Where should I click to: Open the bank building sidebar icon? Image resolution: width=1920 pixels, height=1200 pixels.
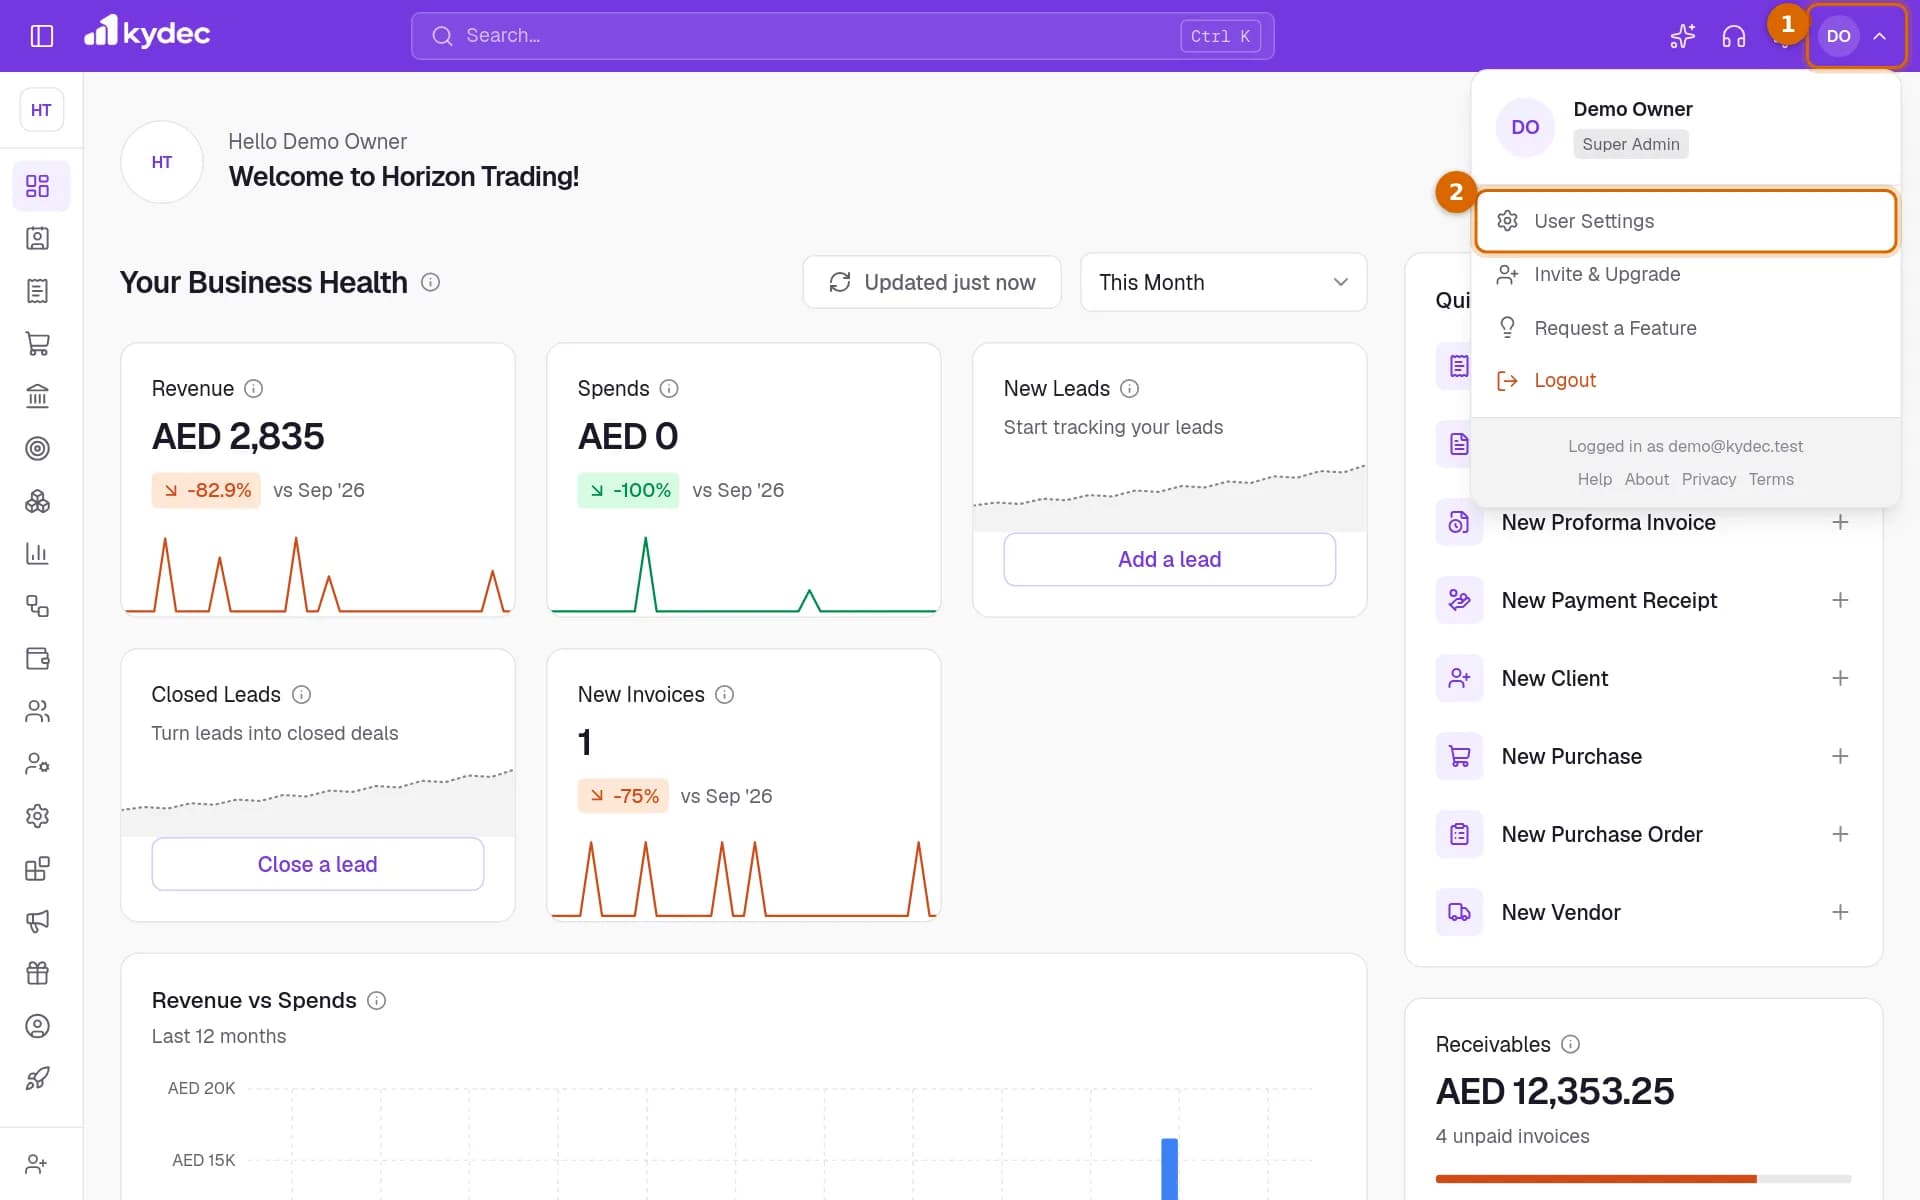coord(37,396)
